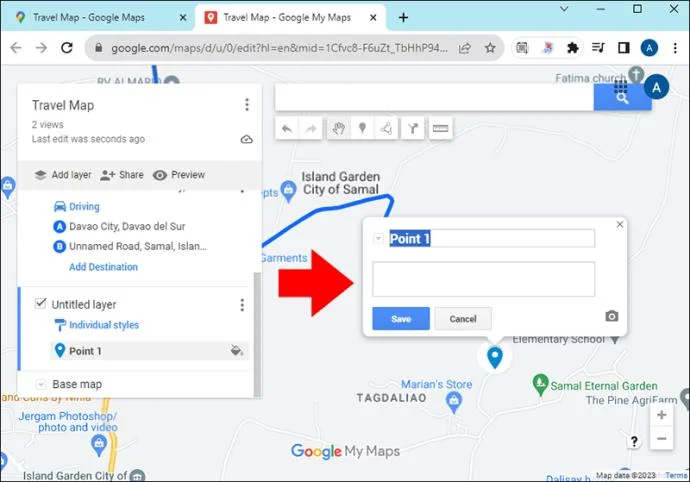This screenshot has height=482, width=690.
Task: Click the Travel Map title text
Action: point(63,105)
